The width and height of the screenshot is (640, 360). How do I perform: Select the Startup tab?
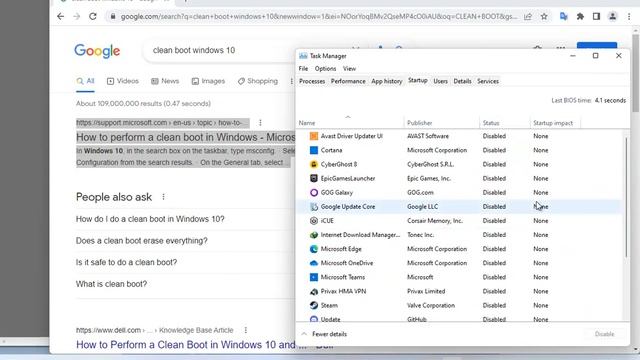[418, 81]
